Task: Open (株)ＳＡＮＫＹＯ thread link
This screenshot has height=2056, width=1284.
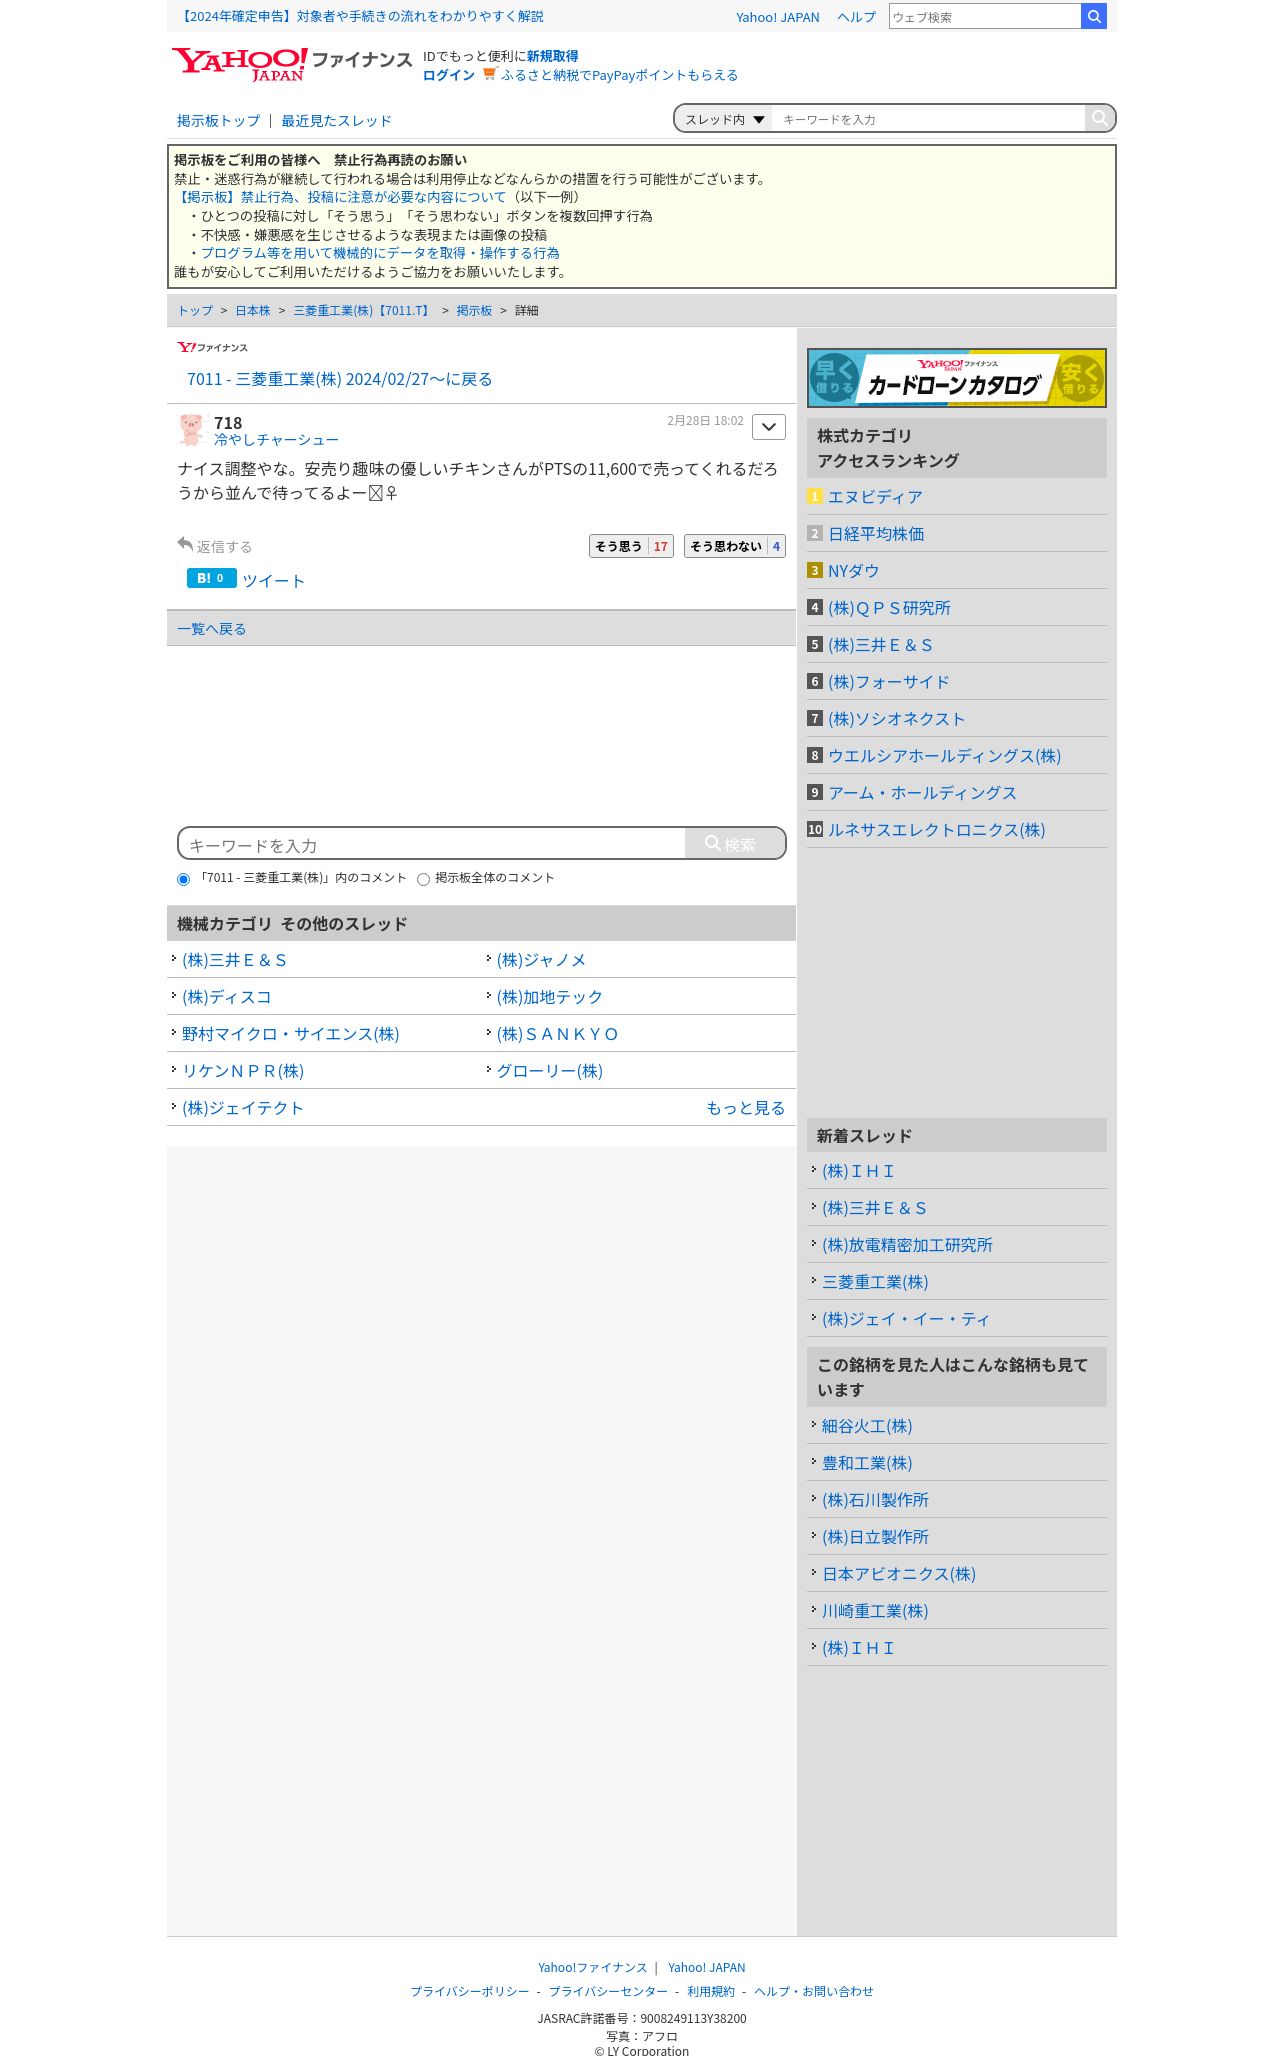Action: (557, 1034)
